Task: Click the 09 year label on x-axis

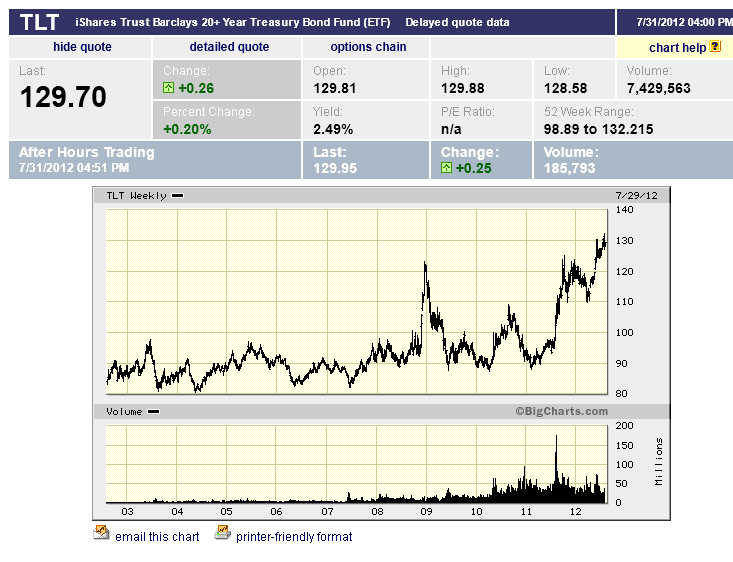Action: 426,511
